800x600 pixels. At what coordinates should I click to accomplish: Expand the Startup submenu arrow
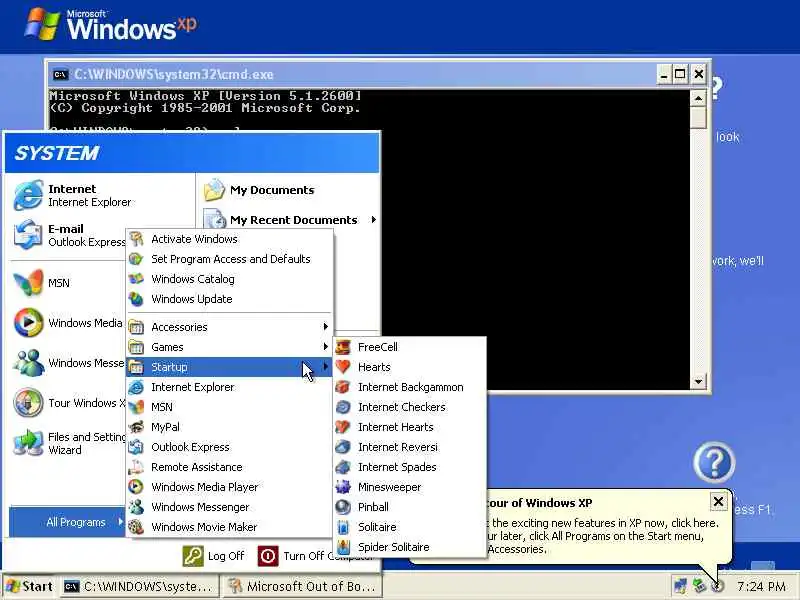pyautogui.click(x=325, y=367)
